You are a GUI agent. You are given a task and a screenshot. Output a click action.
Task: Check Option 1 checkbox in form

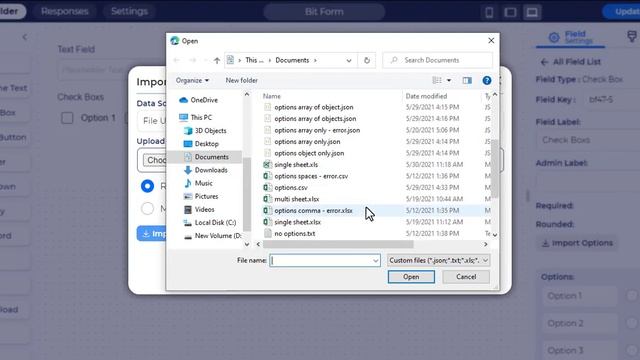pyautogui.click(x=67, y=118)
